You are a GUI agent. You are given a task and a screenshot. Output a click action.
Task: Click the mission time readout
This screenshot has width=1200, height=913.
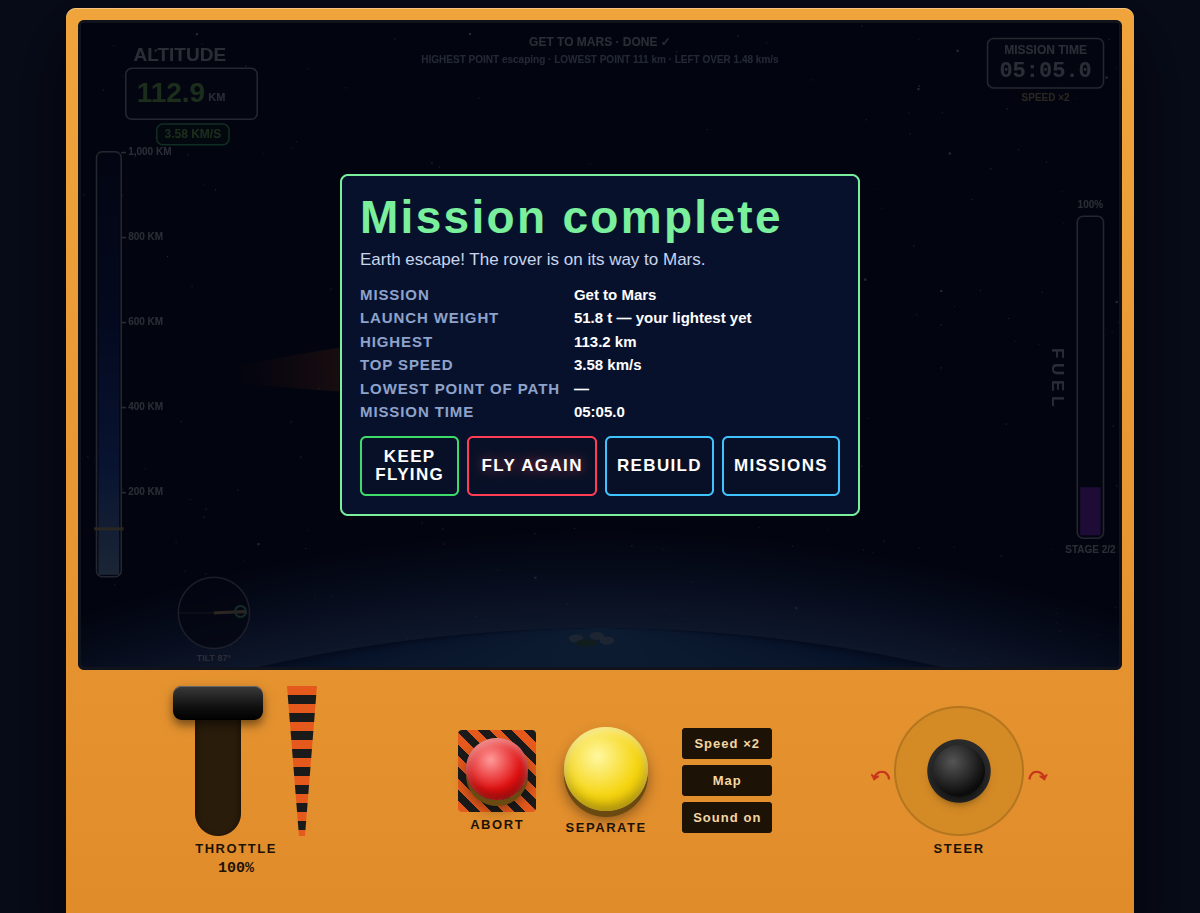click(1045, 63)
